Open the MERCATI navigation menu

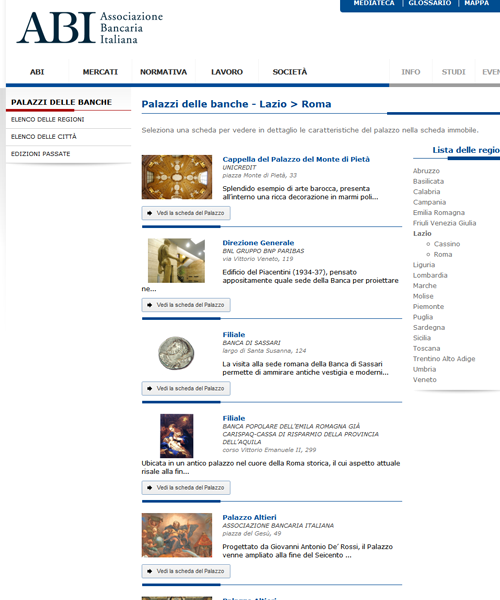coord(100,72)
